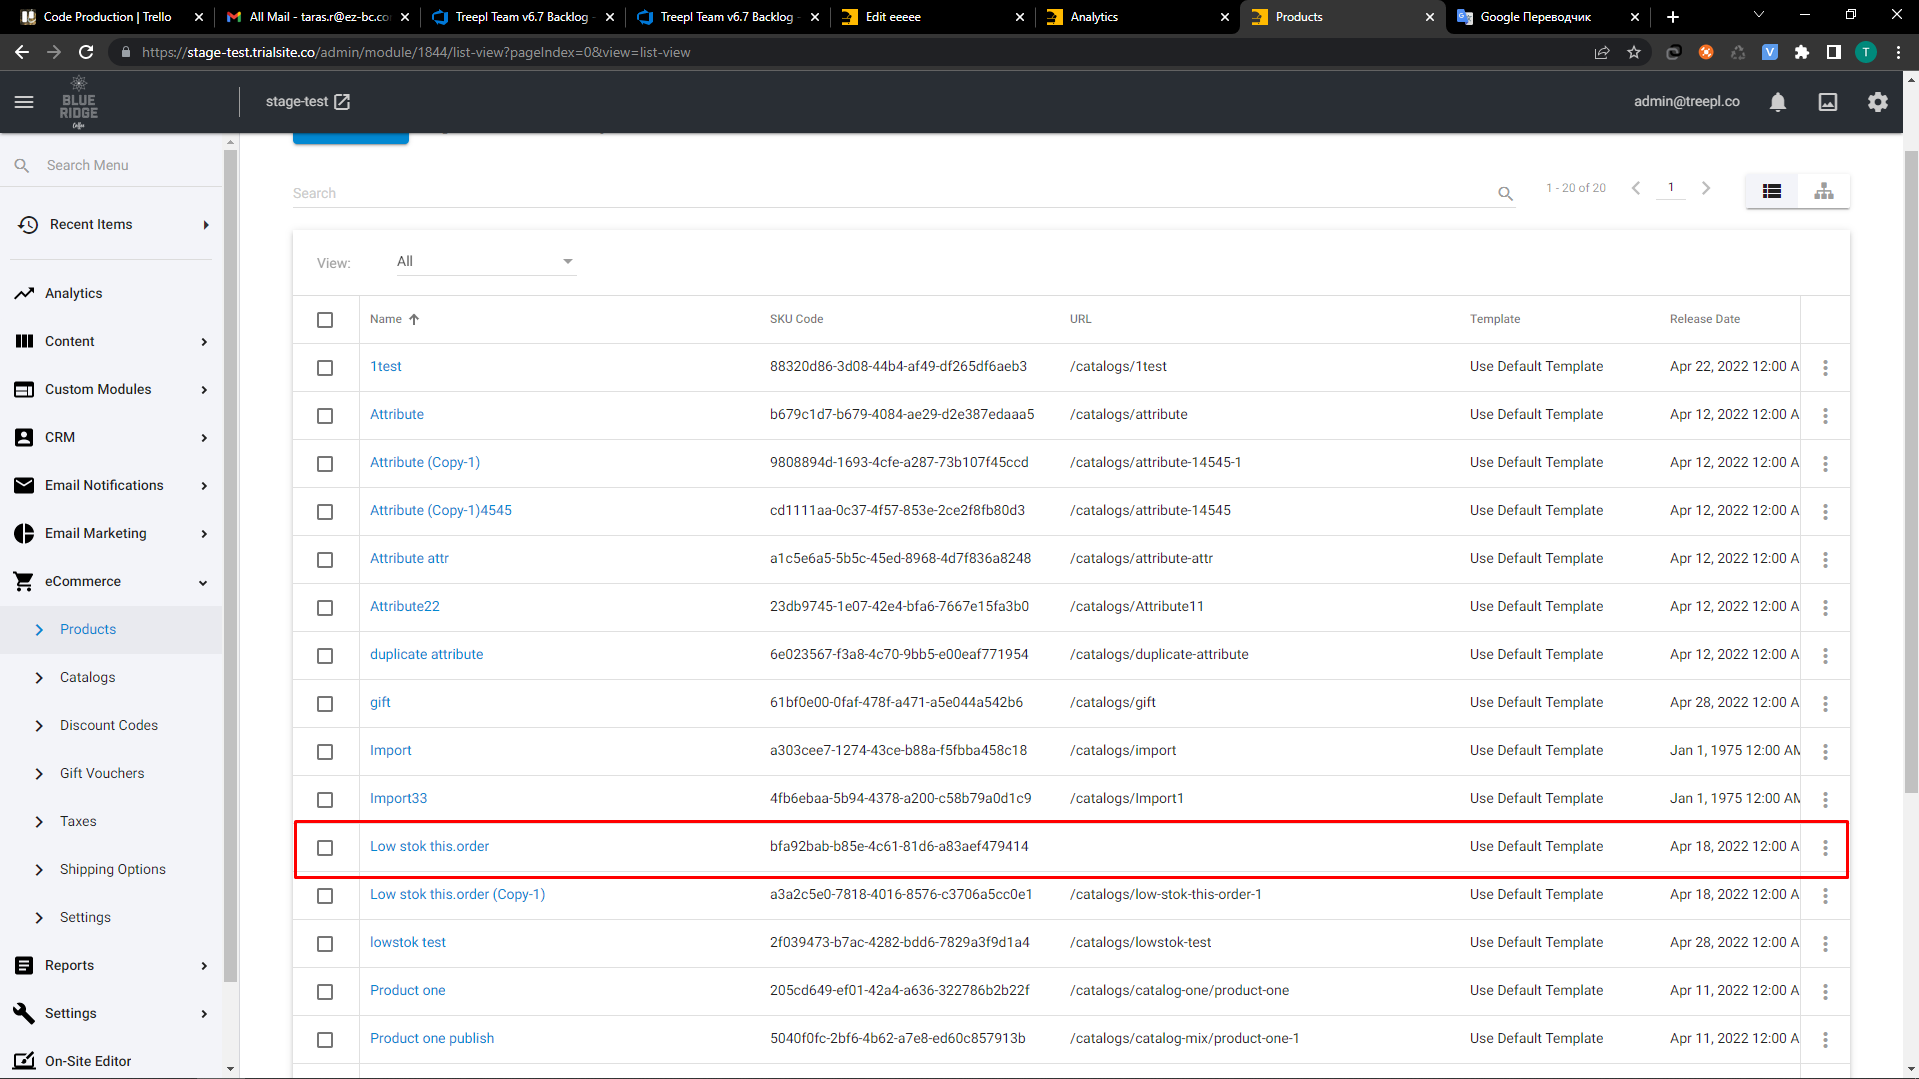Open Gift Vouchers in eCommerce menu

coord(102,773)
